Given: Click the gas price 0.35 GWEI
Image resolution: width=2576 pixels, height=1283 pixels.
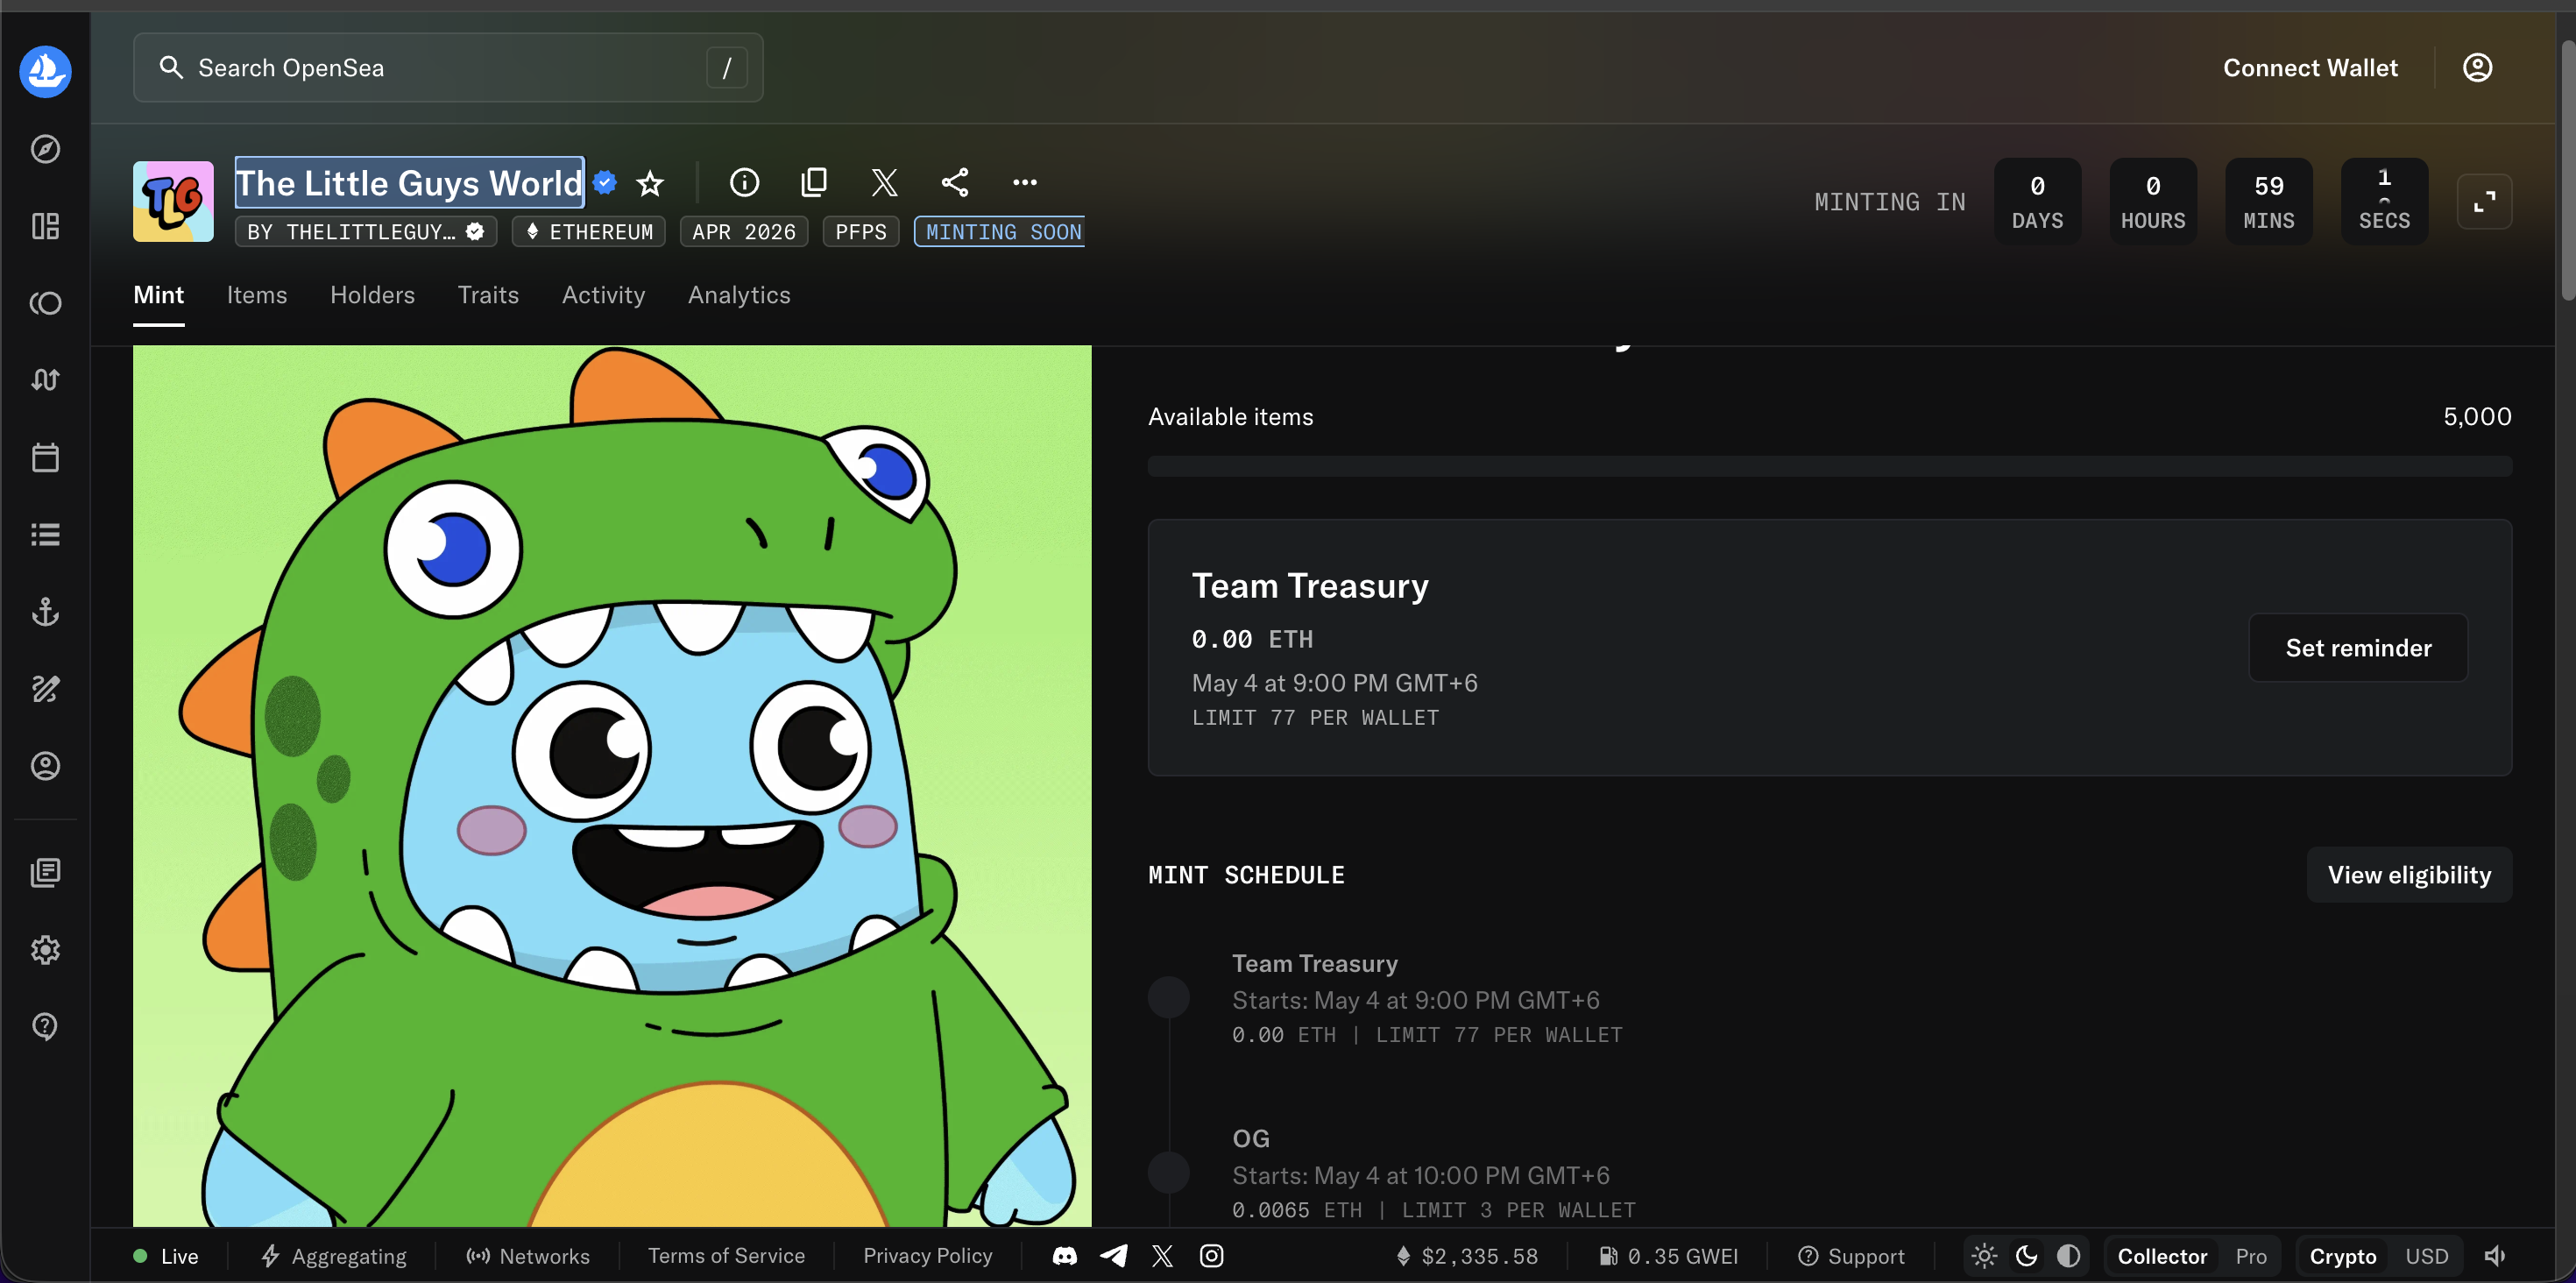Looking at the screenshot, I should [x=1668, y=1256].
